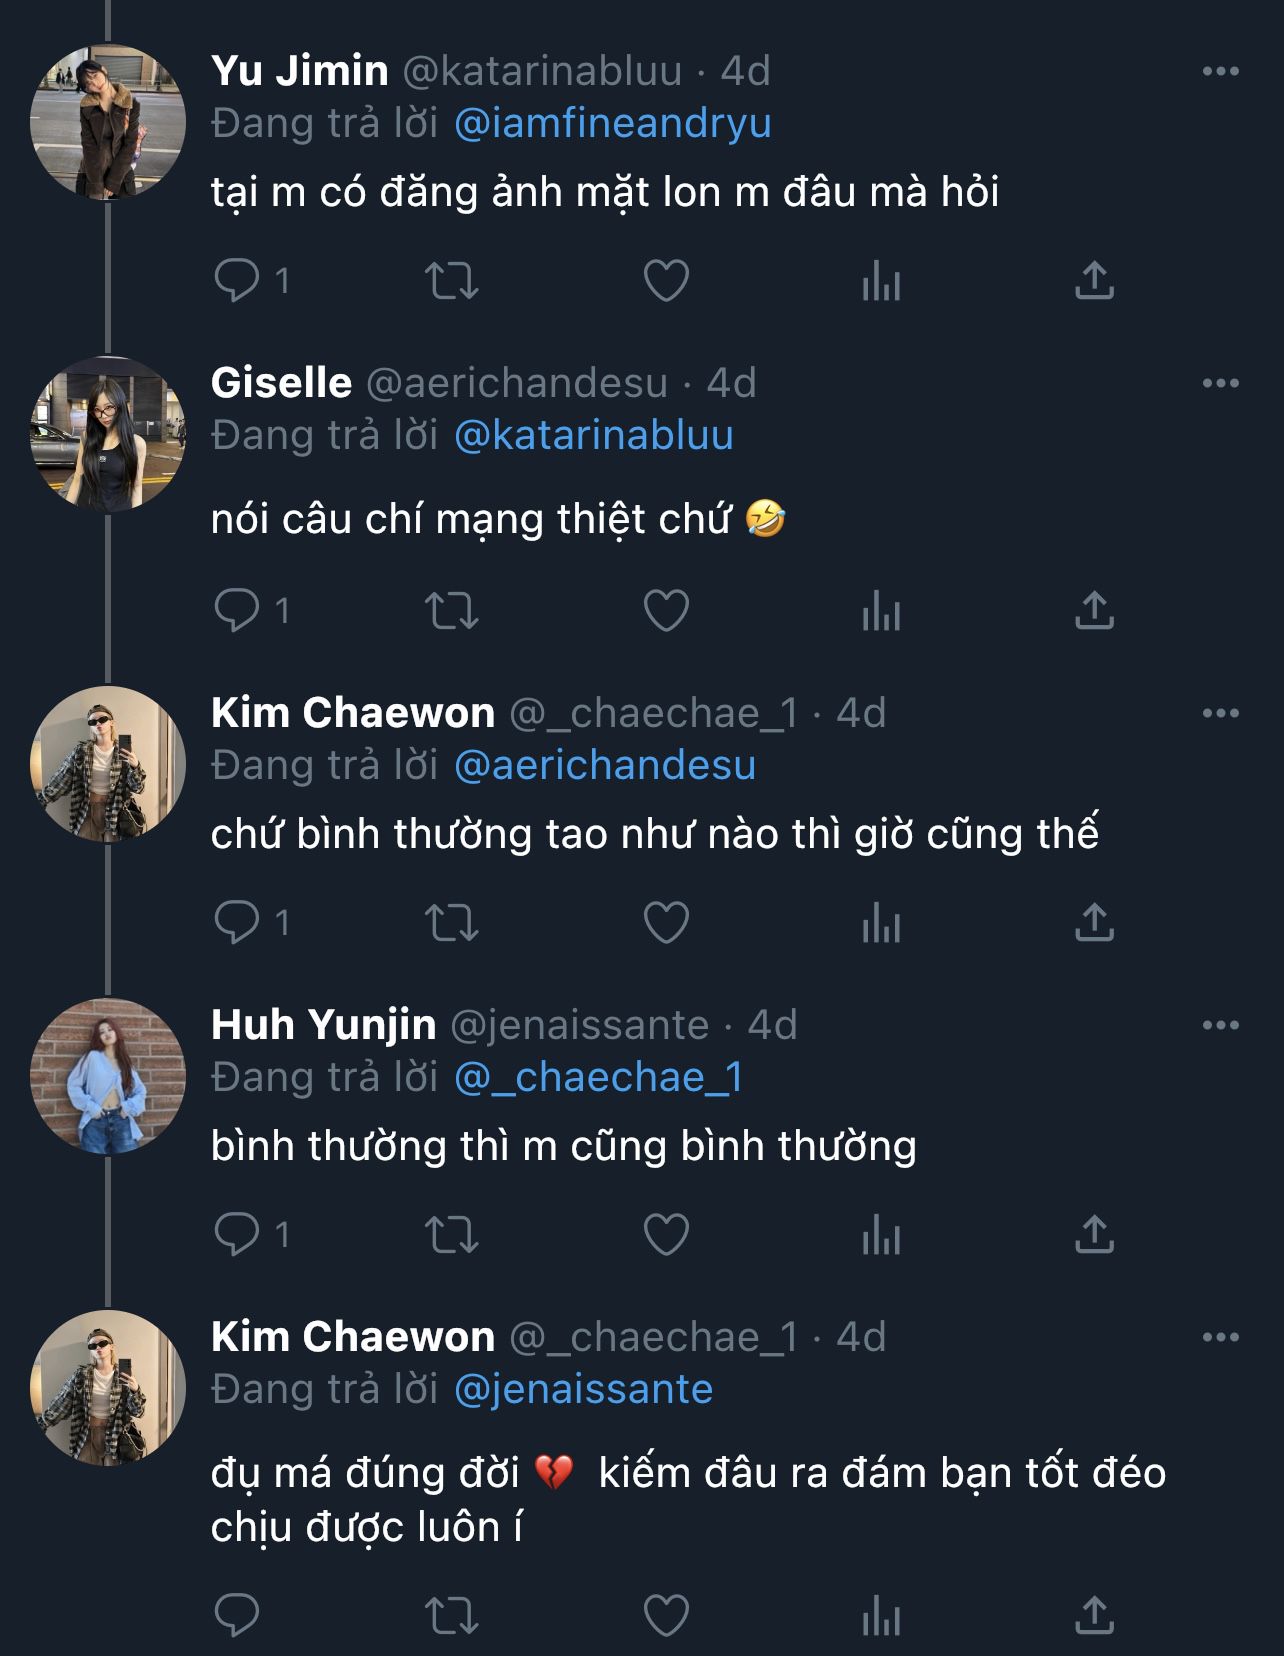View analytics on Yu Jimin's tweet
The height and width of the screenshot is (1656, 1284).
click(881, 281)
